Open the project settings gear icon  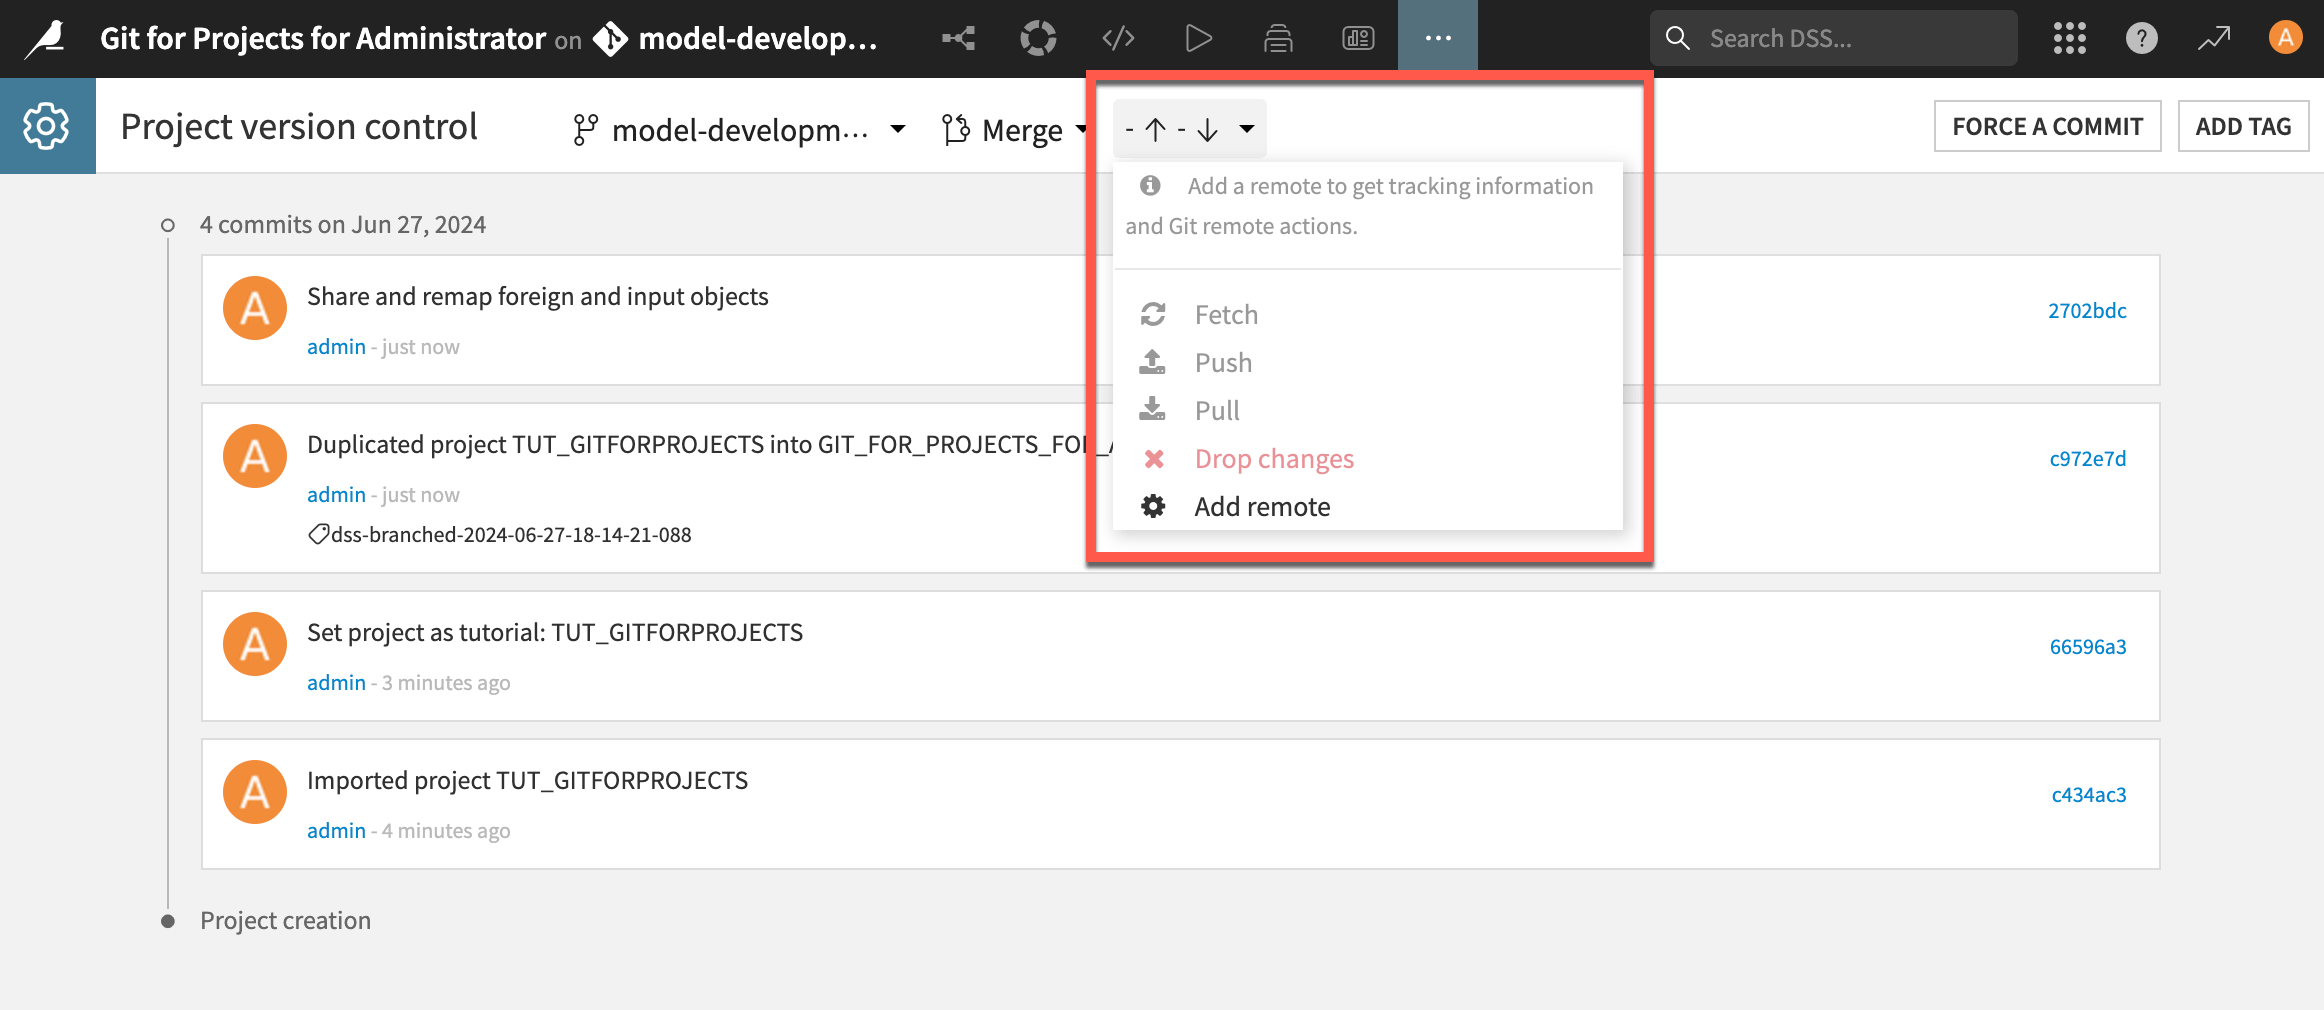click(47, 125)
